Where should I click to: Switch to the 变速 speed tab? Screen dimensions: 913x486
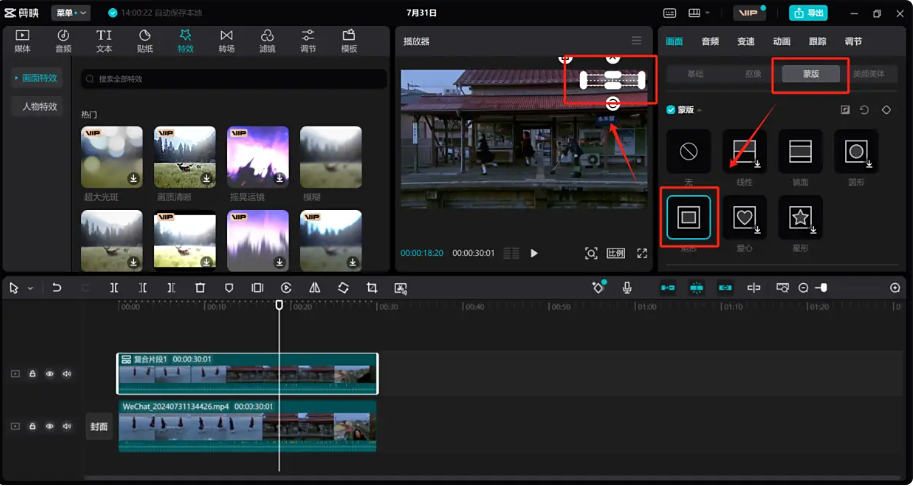(x=746, y=42)
